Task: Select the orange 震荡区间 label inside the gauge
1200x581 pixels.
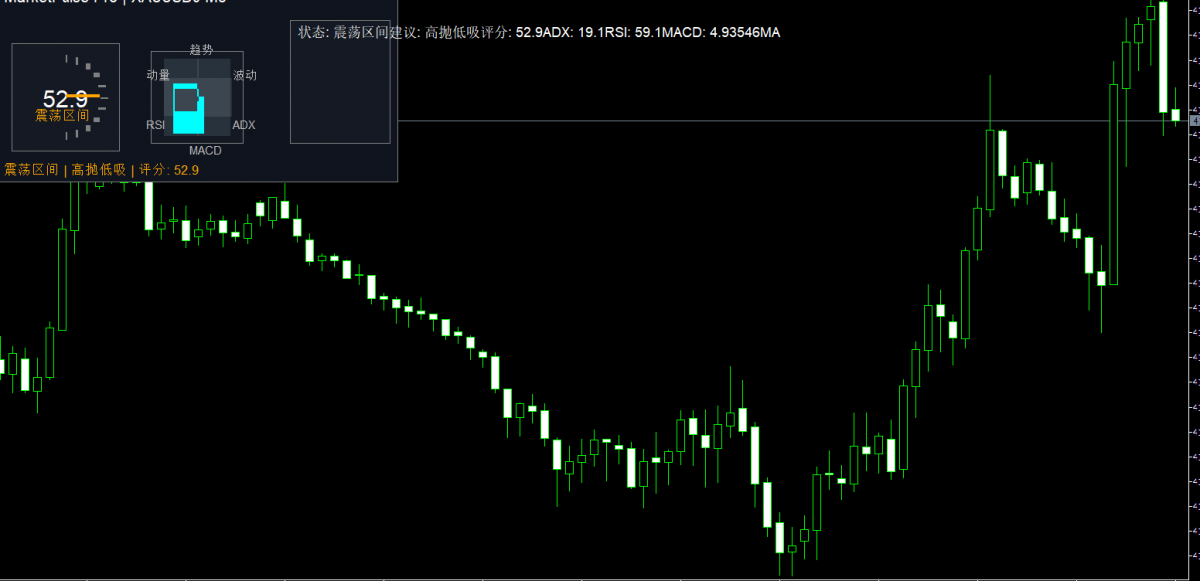Action: [62, 116]
